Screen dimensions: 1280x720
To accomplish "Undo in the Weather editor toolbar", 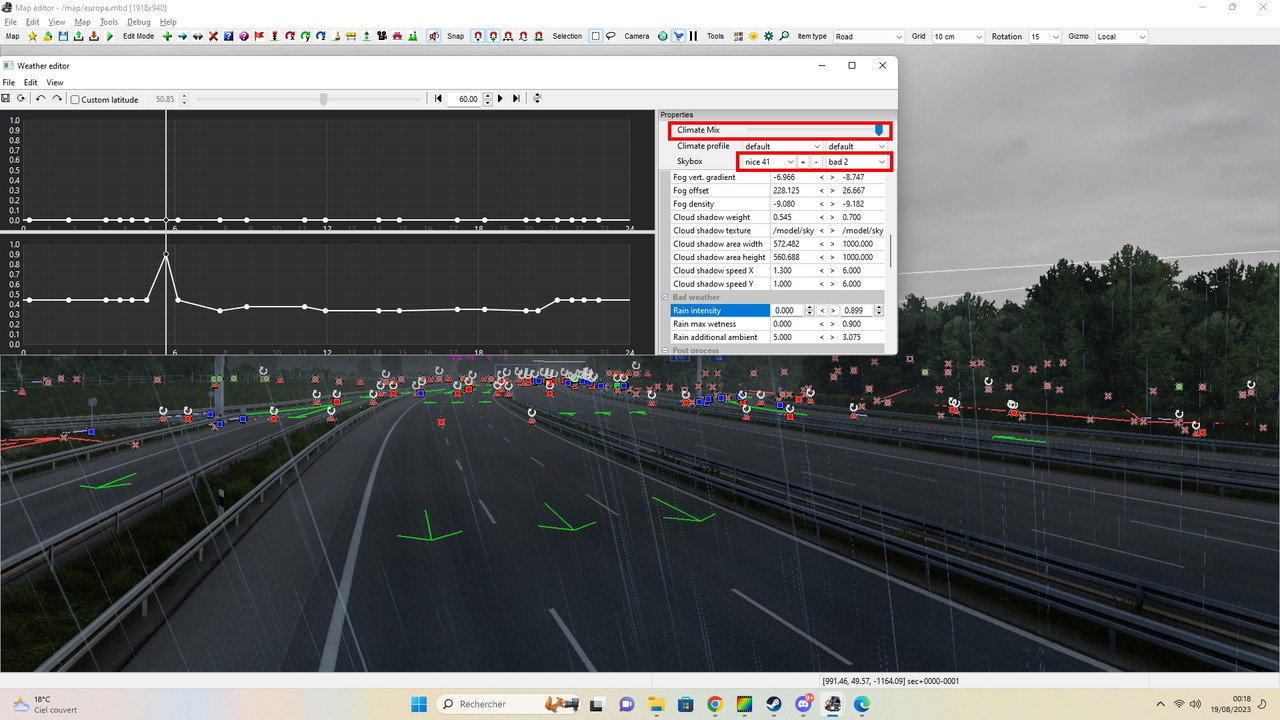I will [x=40, y=99].
